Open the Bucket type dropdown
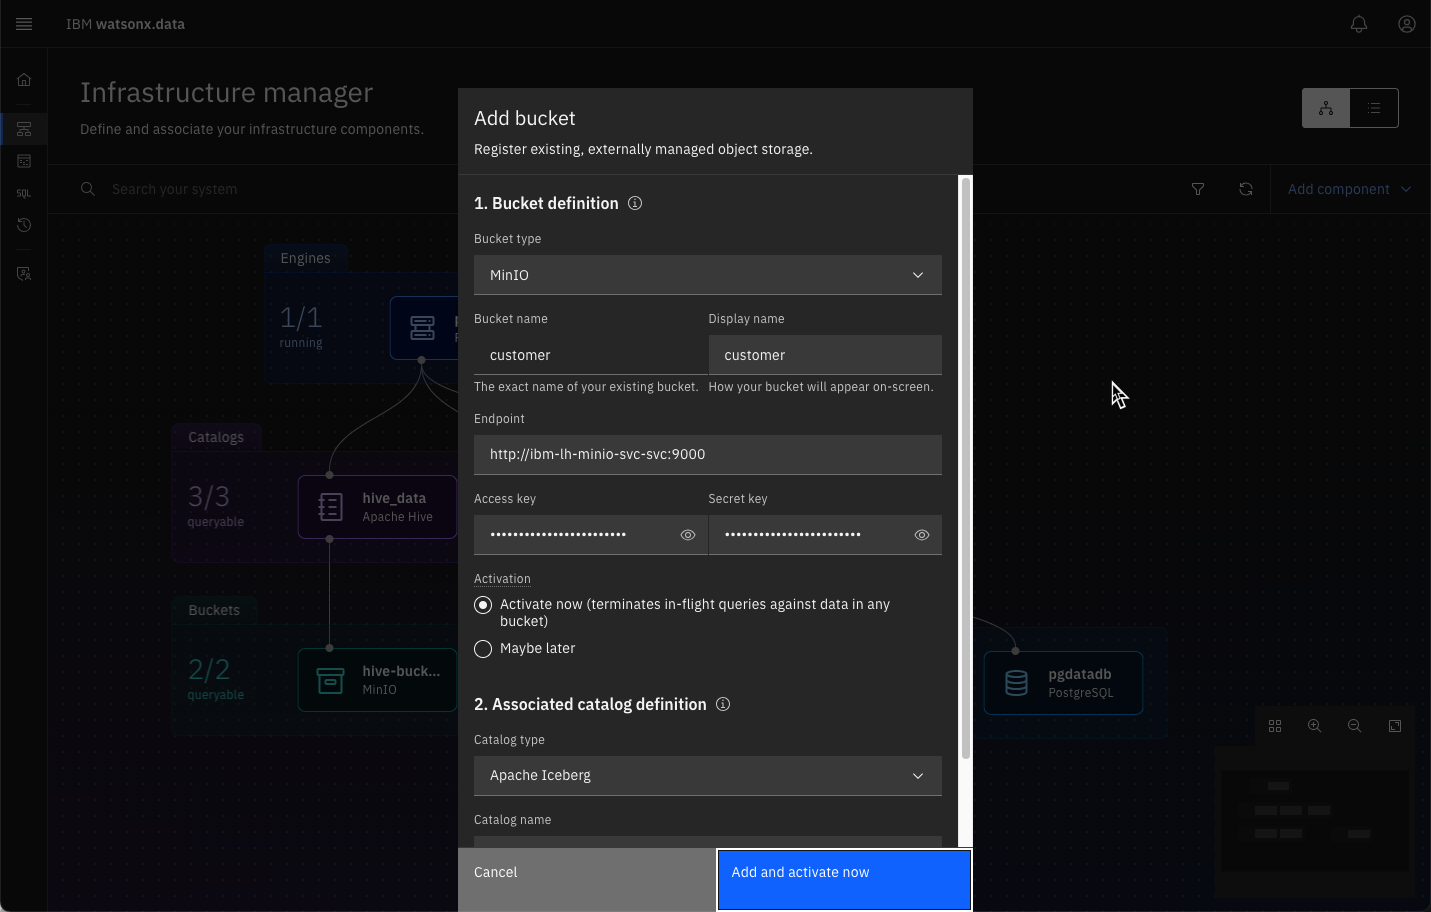The image size is (1431, 912). click(x=708, y=275)
